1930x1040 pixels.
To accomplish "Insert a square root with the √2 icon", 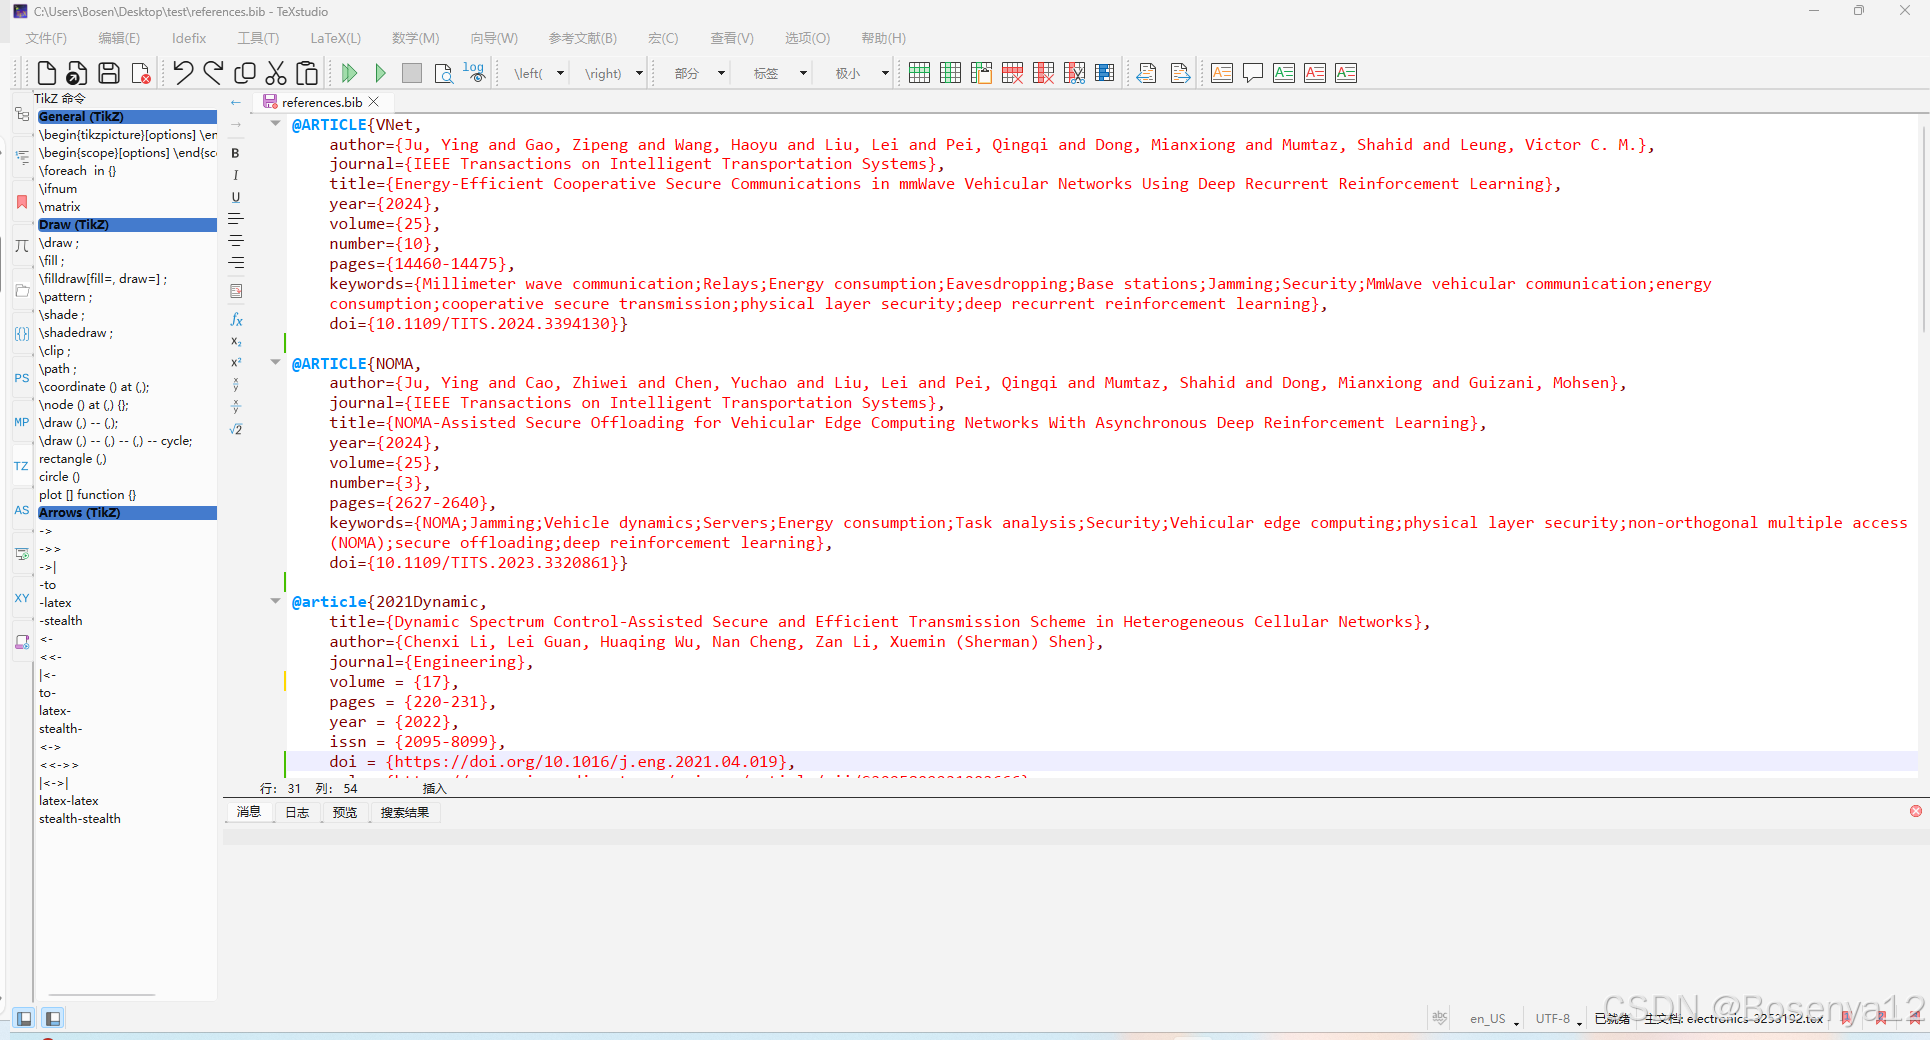I will (x=236, y=429).
